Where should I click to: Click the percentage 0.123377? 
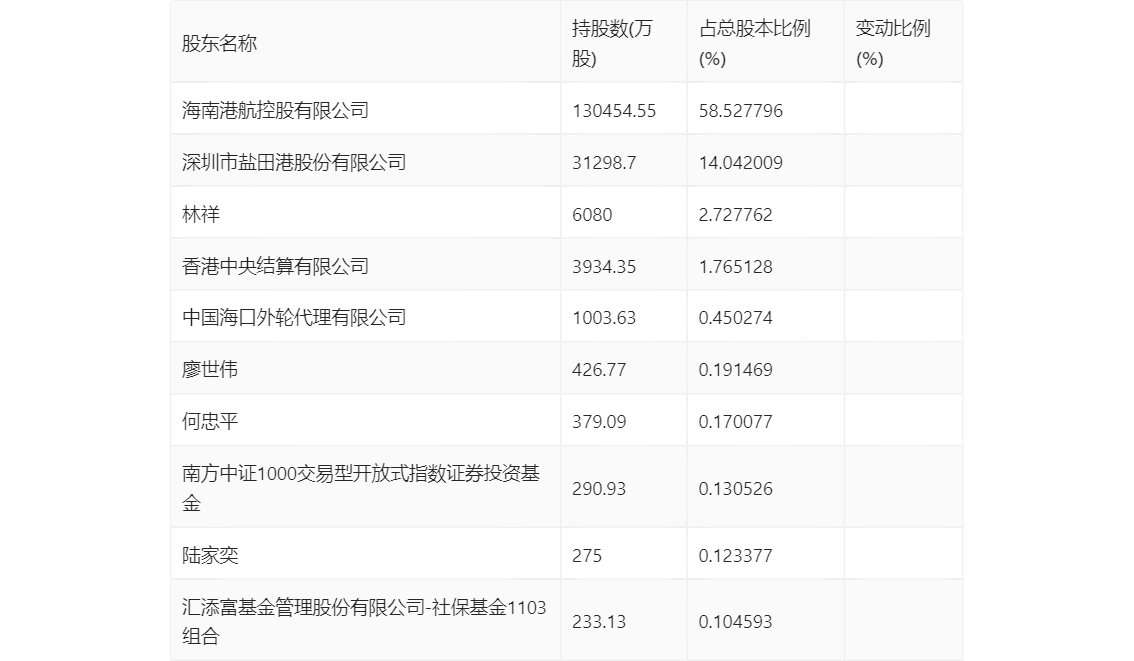pos(736,555)
